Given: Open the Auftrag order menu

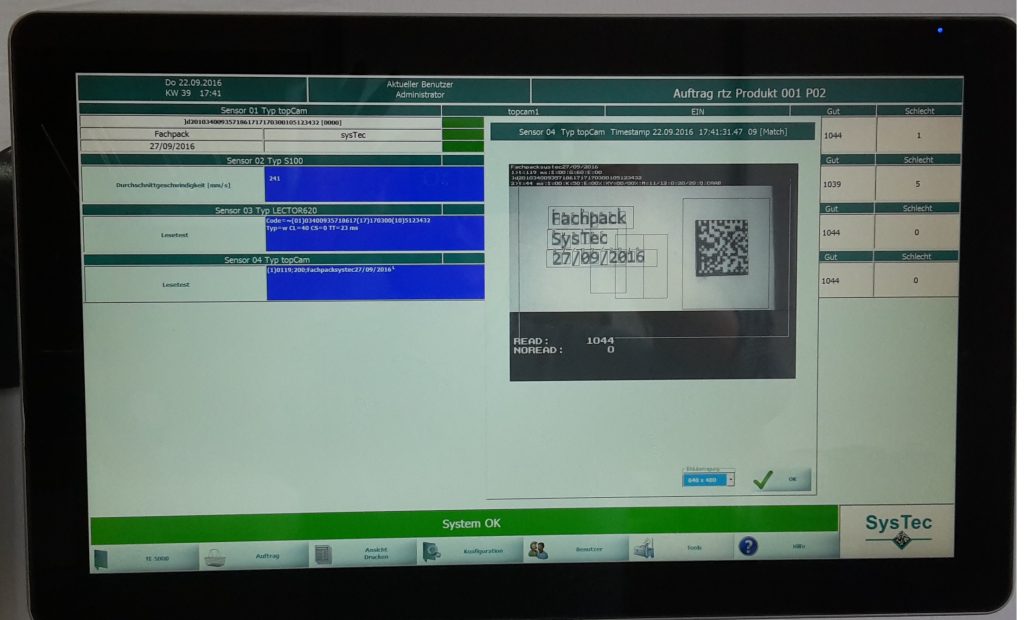Looking at the screenshot, I should tap(254, 555).
